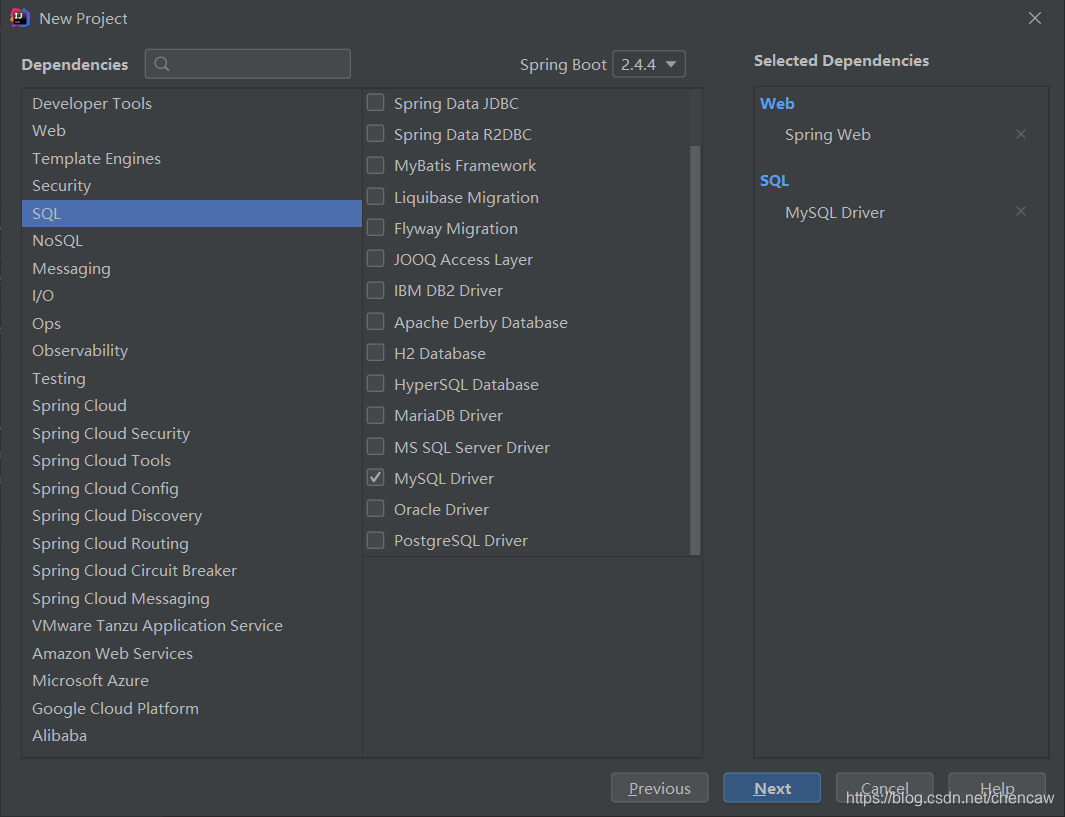Select Microsoft Azure category

(x=192, y=680)
